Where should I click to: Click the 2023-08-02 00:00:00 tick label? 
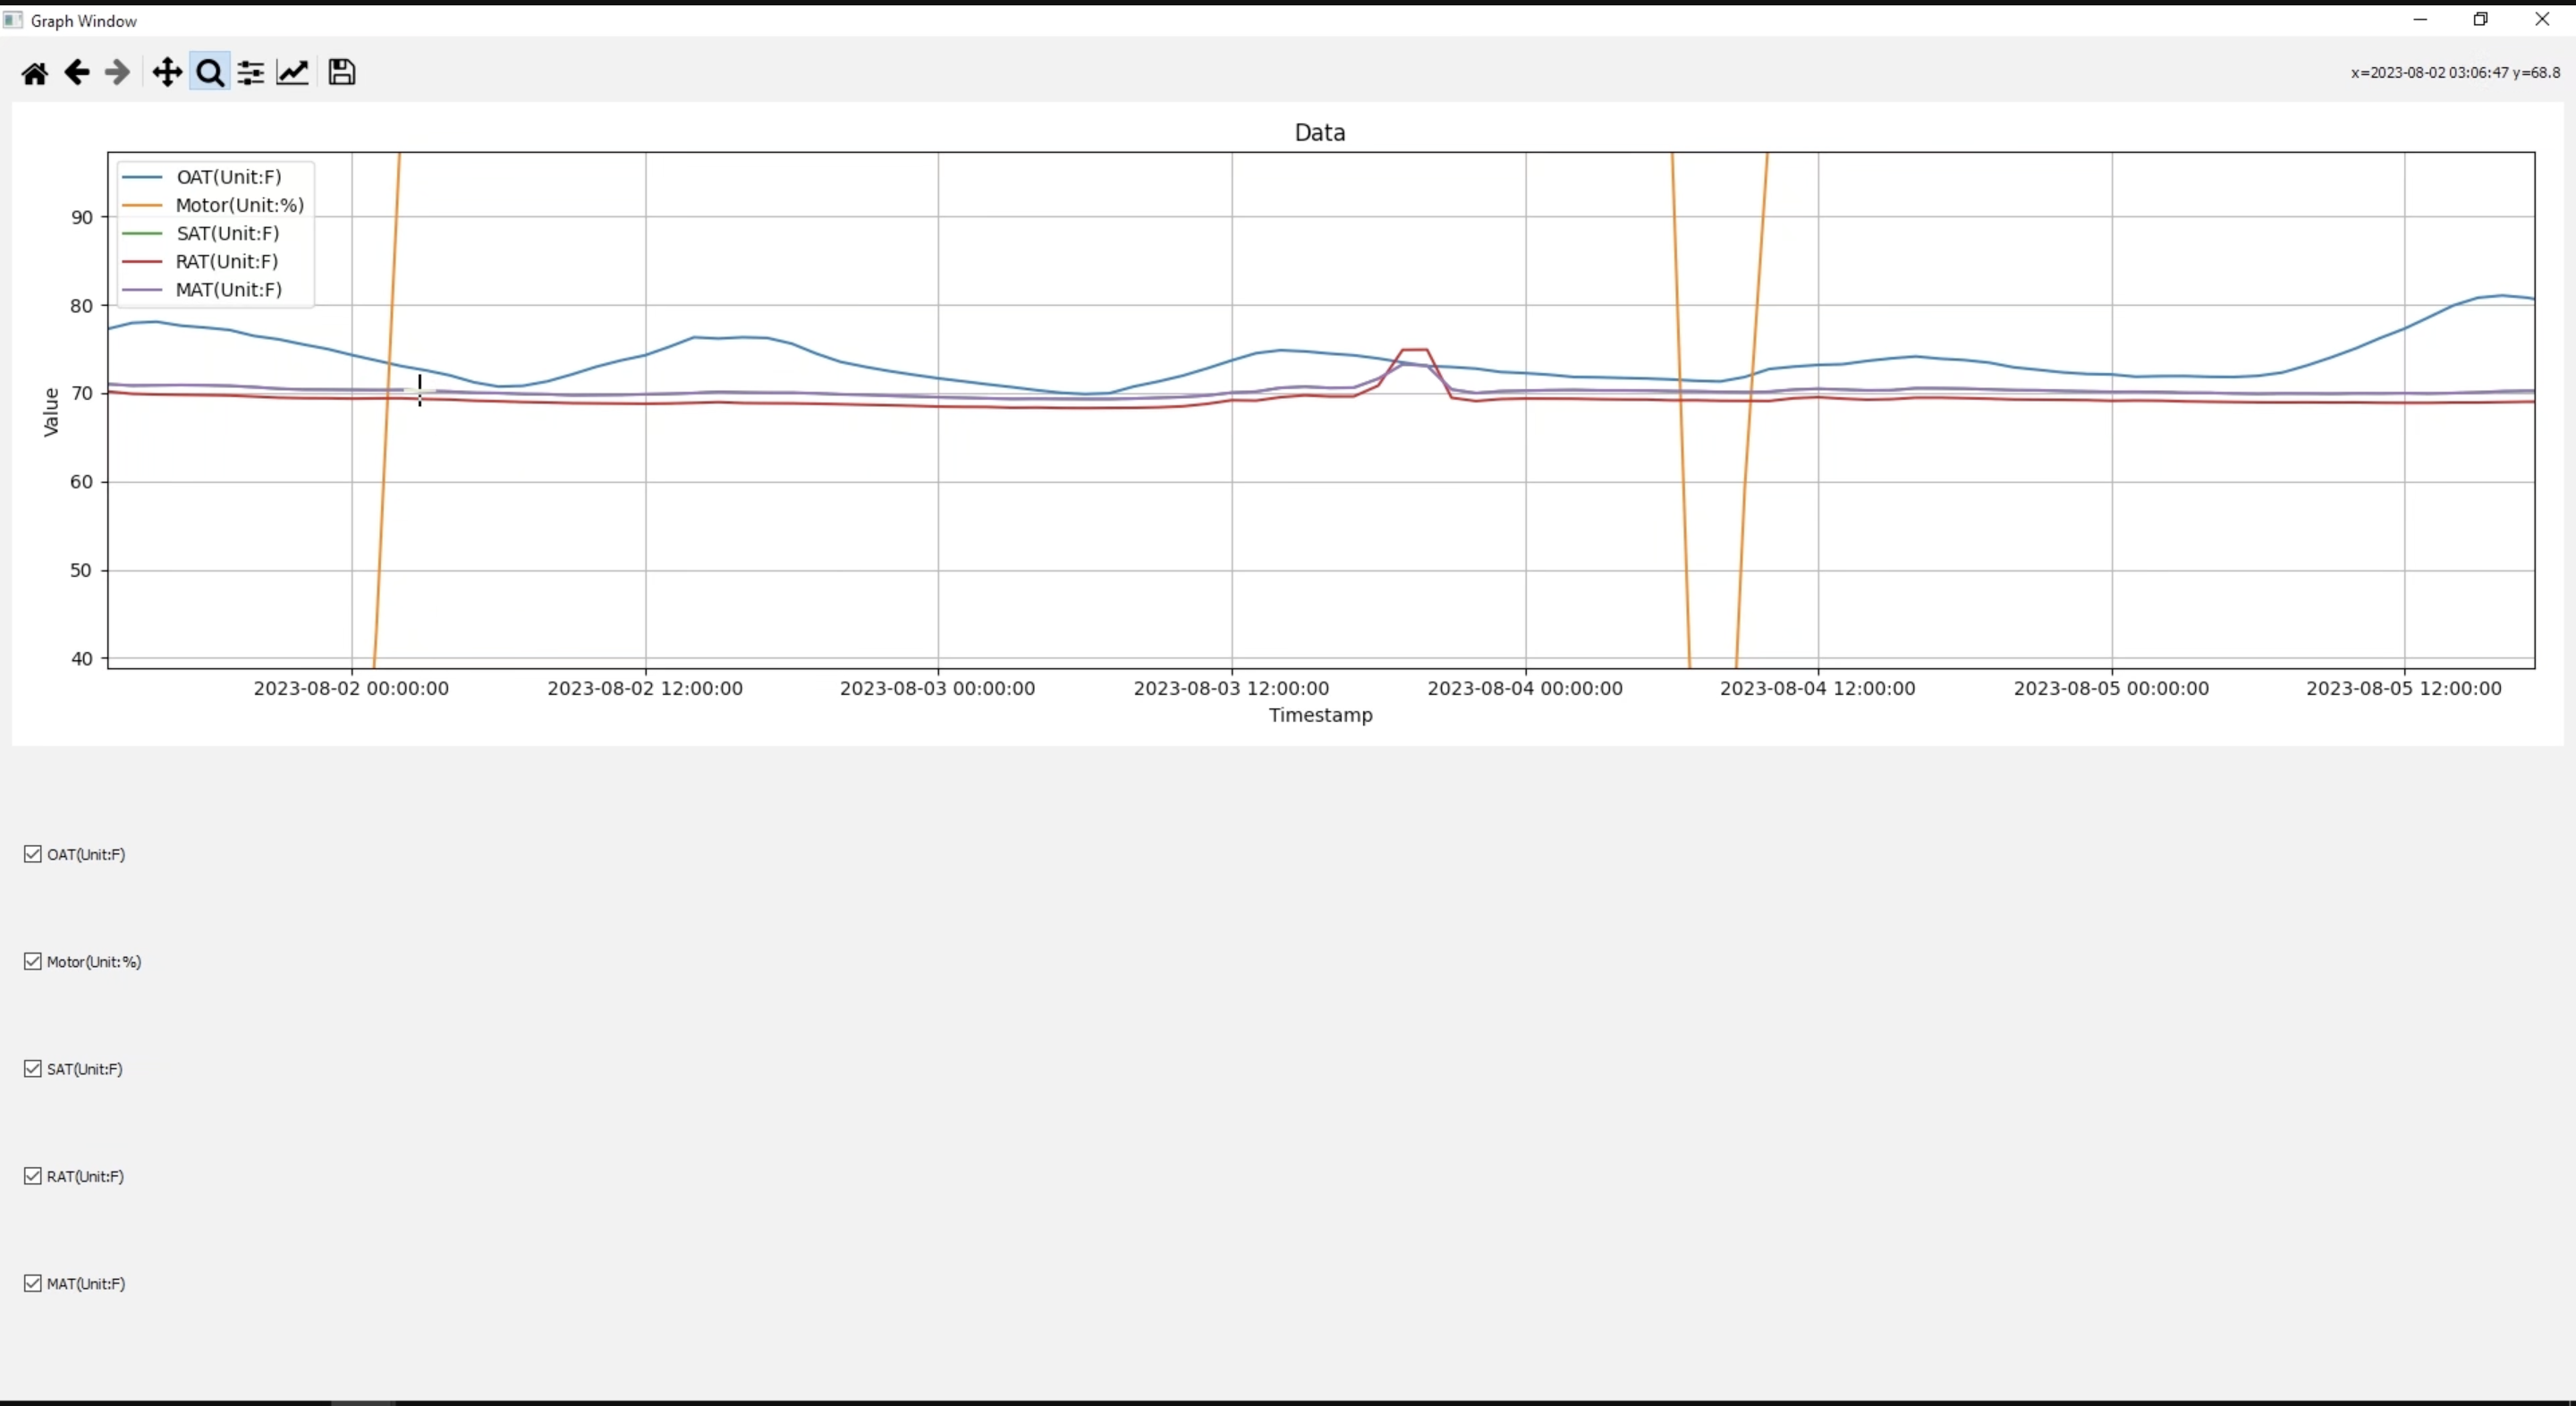[x=351, y=688]
